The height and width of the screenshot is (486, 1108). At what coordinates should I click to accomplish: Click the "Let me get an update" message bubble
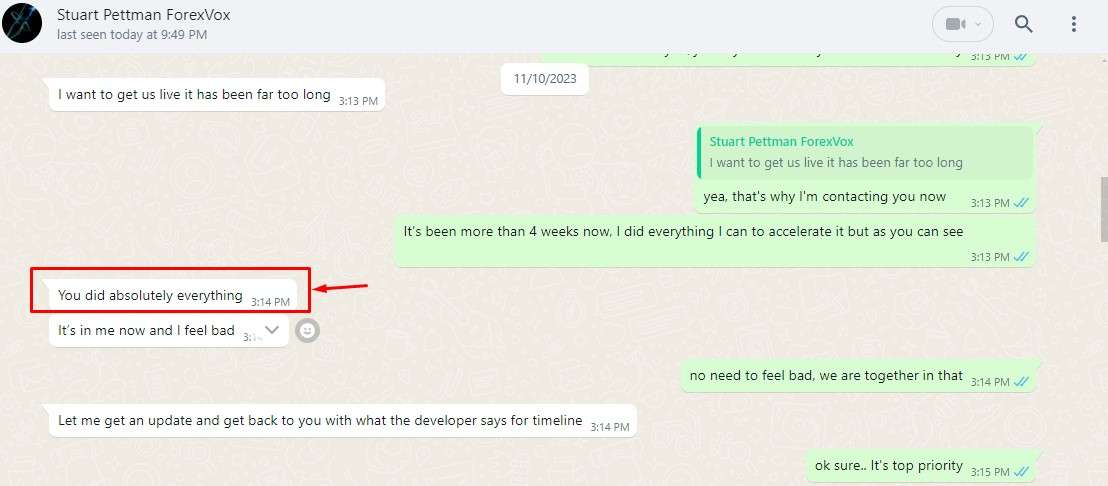343,421
